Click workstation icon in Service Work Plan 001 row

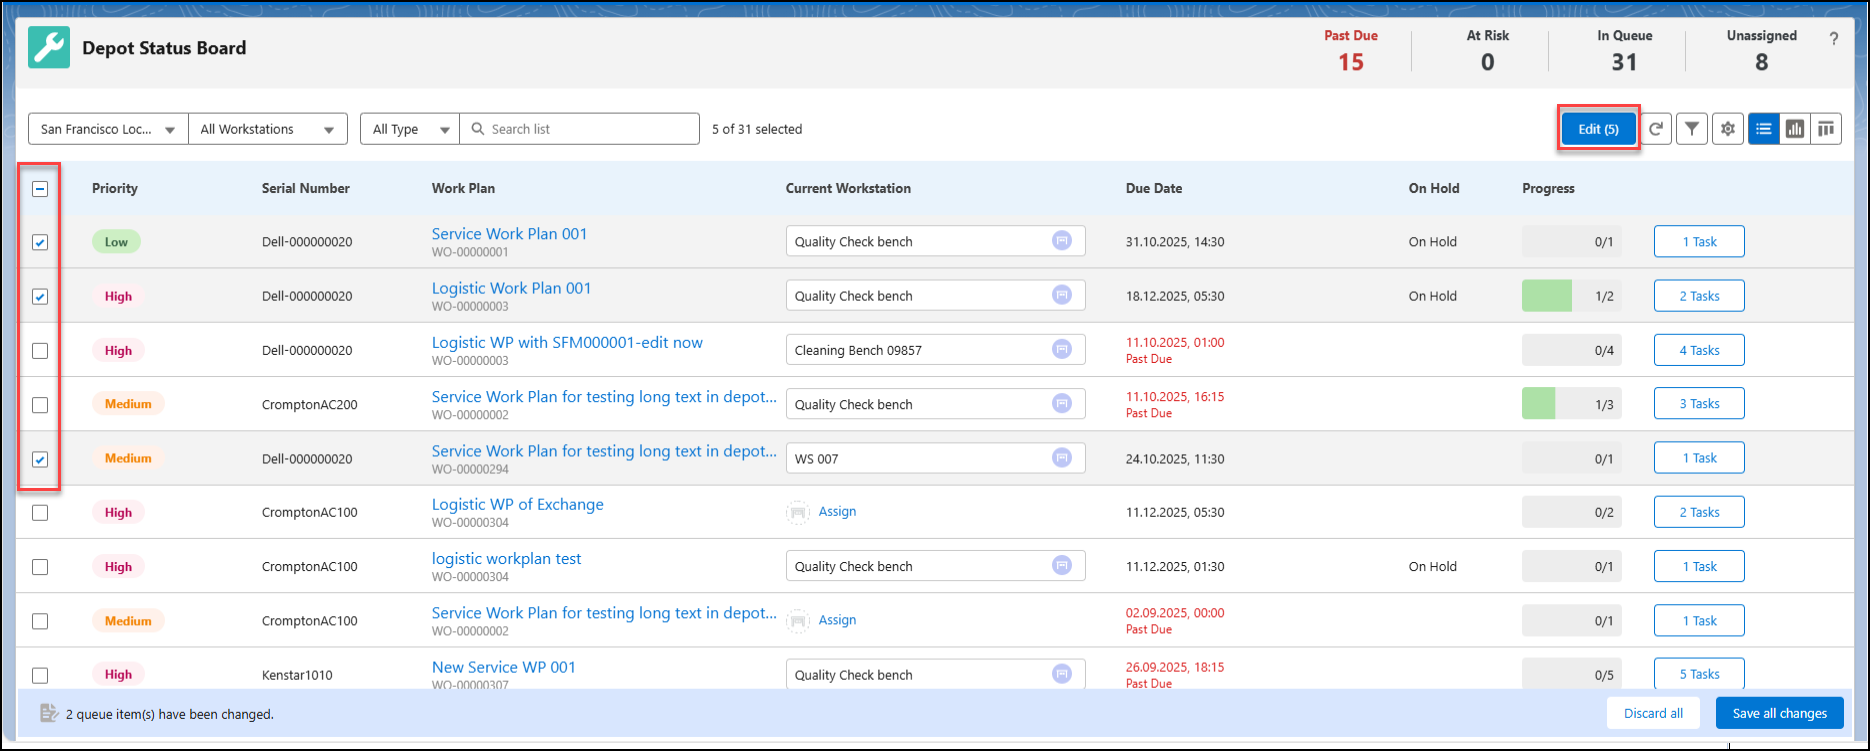[x=1062, y=241]
